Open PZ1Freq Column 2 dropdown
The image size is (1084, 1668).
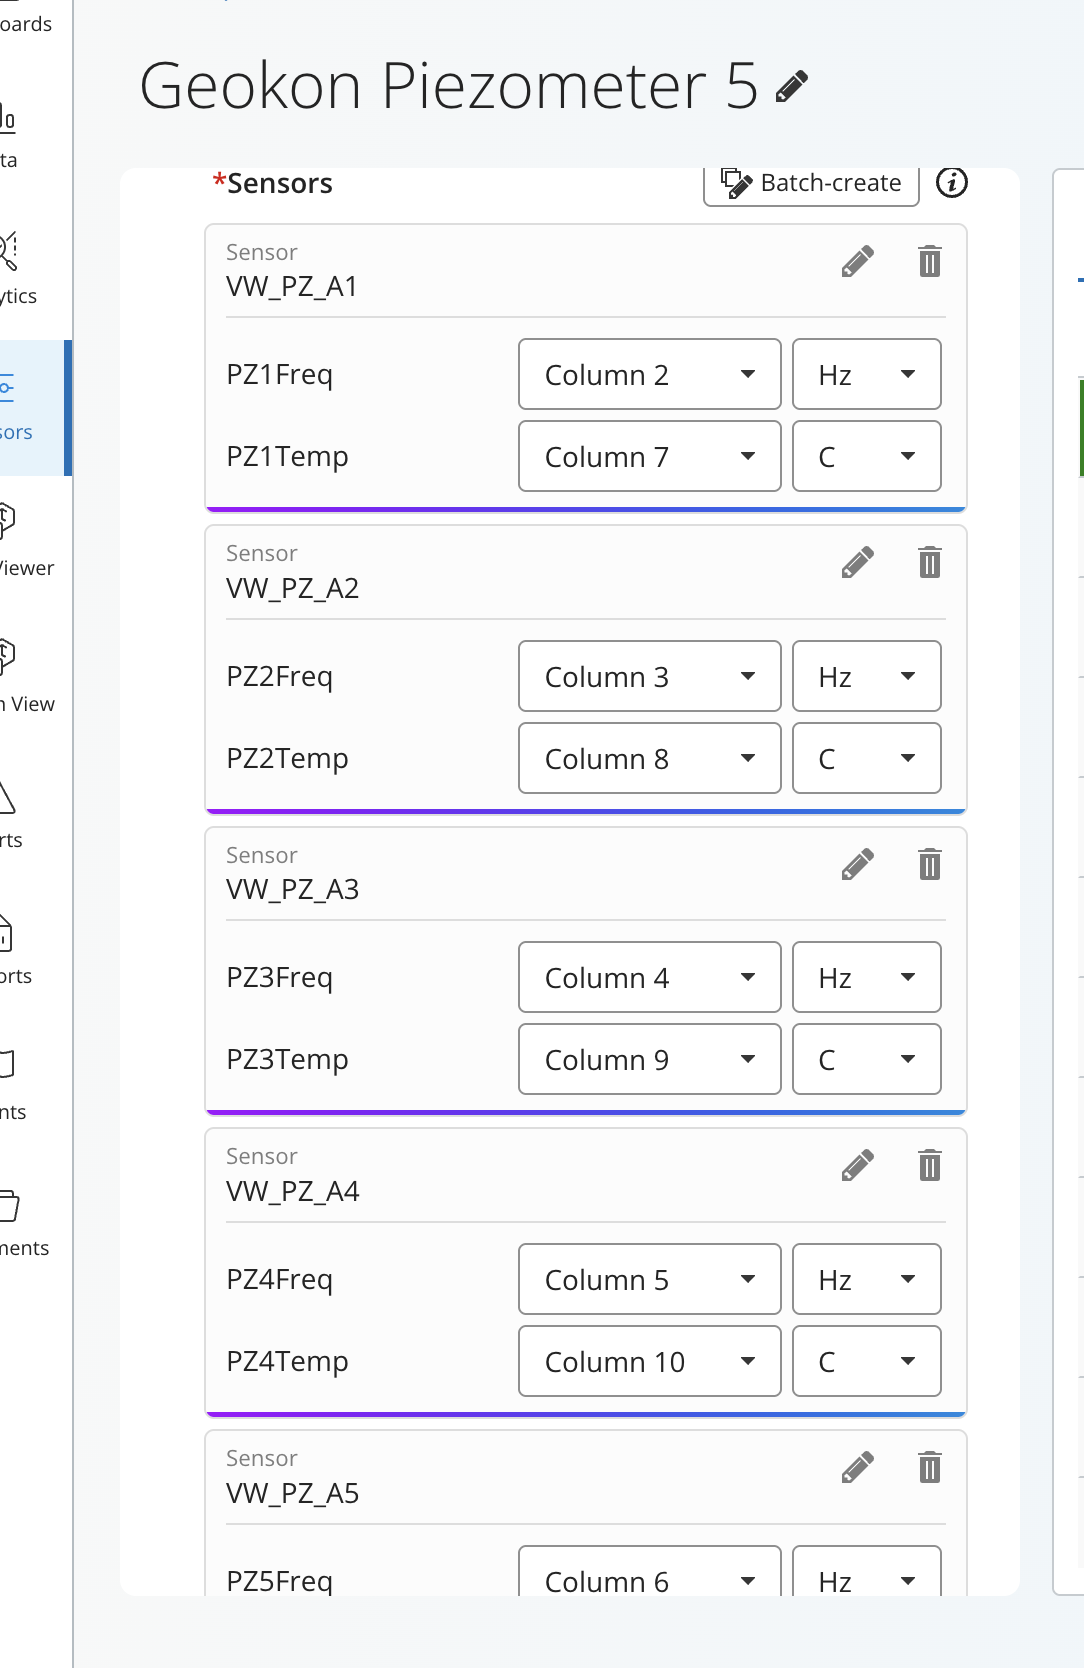coord(650,374)
